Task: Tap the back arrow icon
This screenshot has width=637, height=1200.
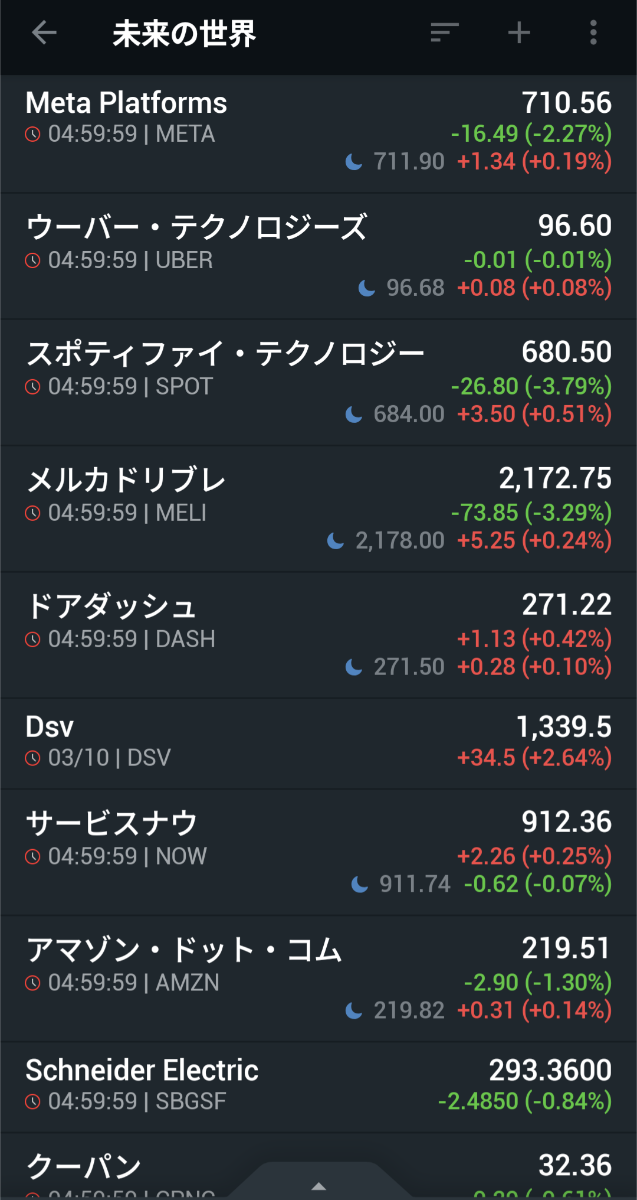Action: (44, 33)
